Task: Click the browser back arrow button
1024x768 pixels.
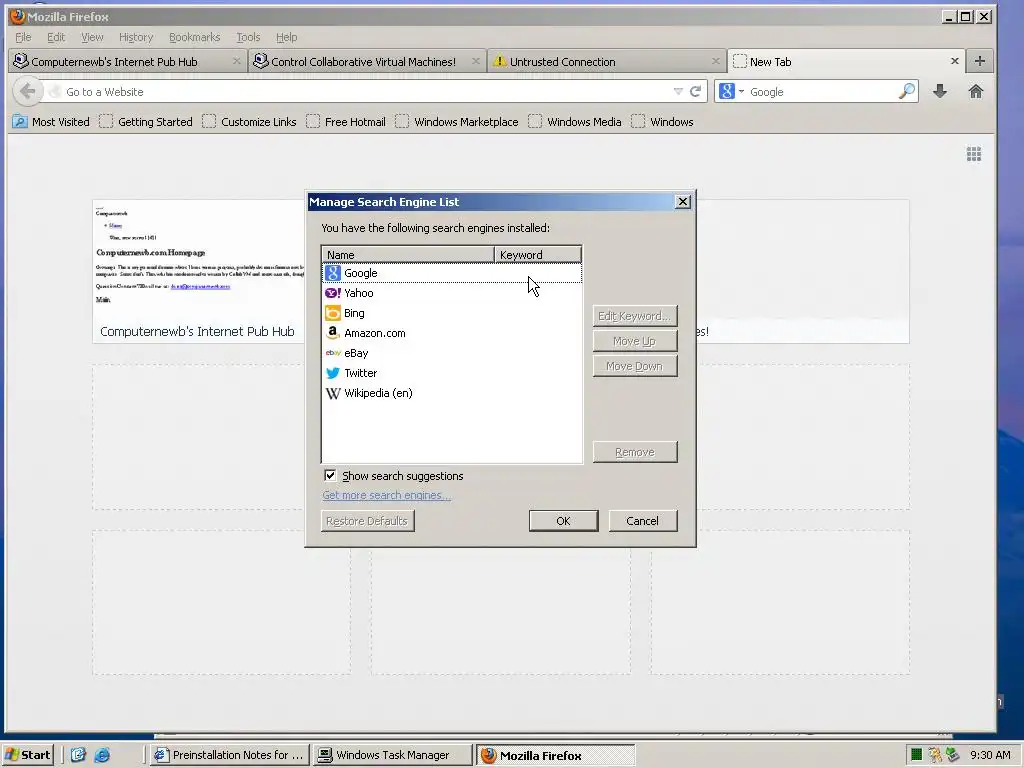Action: tap(27, 91)
